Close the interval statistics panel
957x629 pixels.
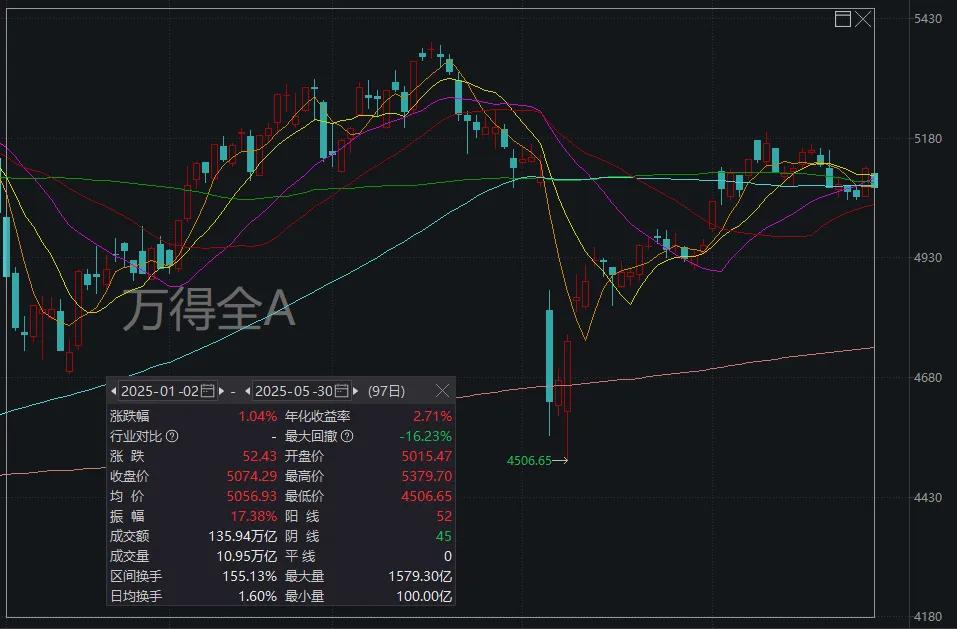click(x=442, y=391)
